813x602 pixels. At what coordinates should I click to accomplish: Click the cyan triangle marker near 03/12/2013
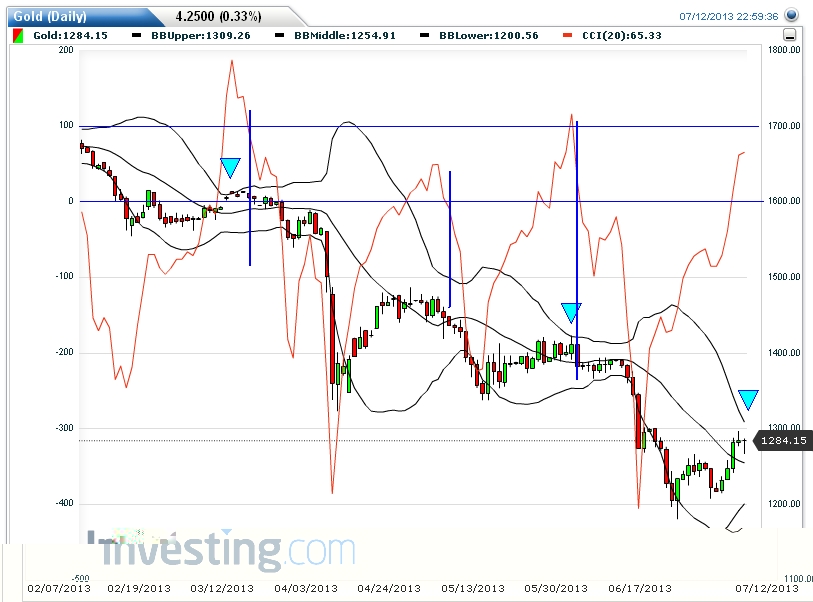point(230,168)
